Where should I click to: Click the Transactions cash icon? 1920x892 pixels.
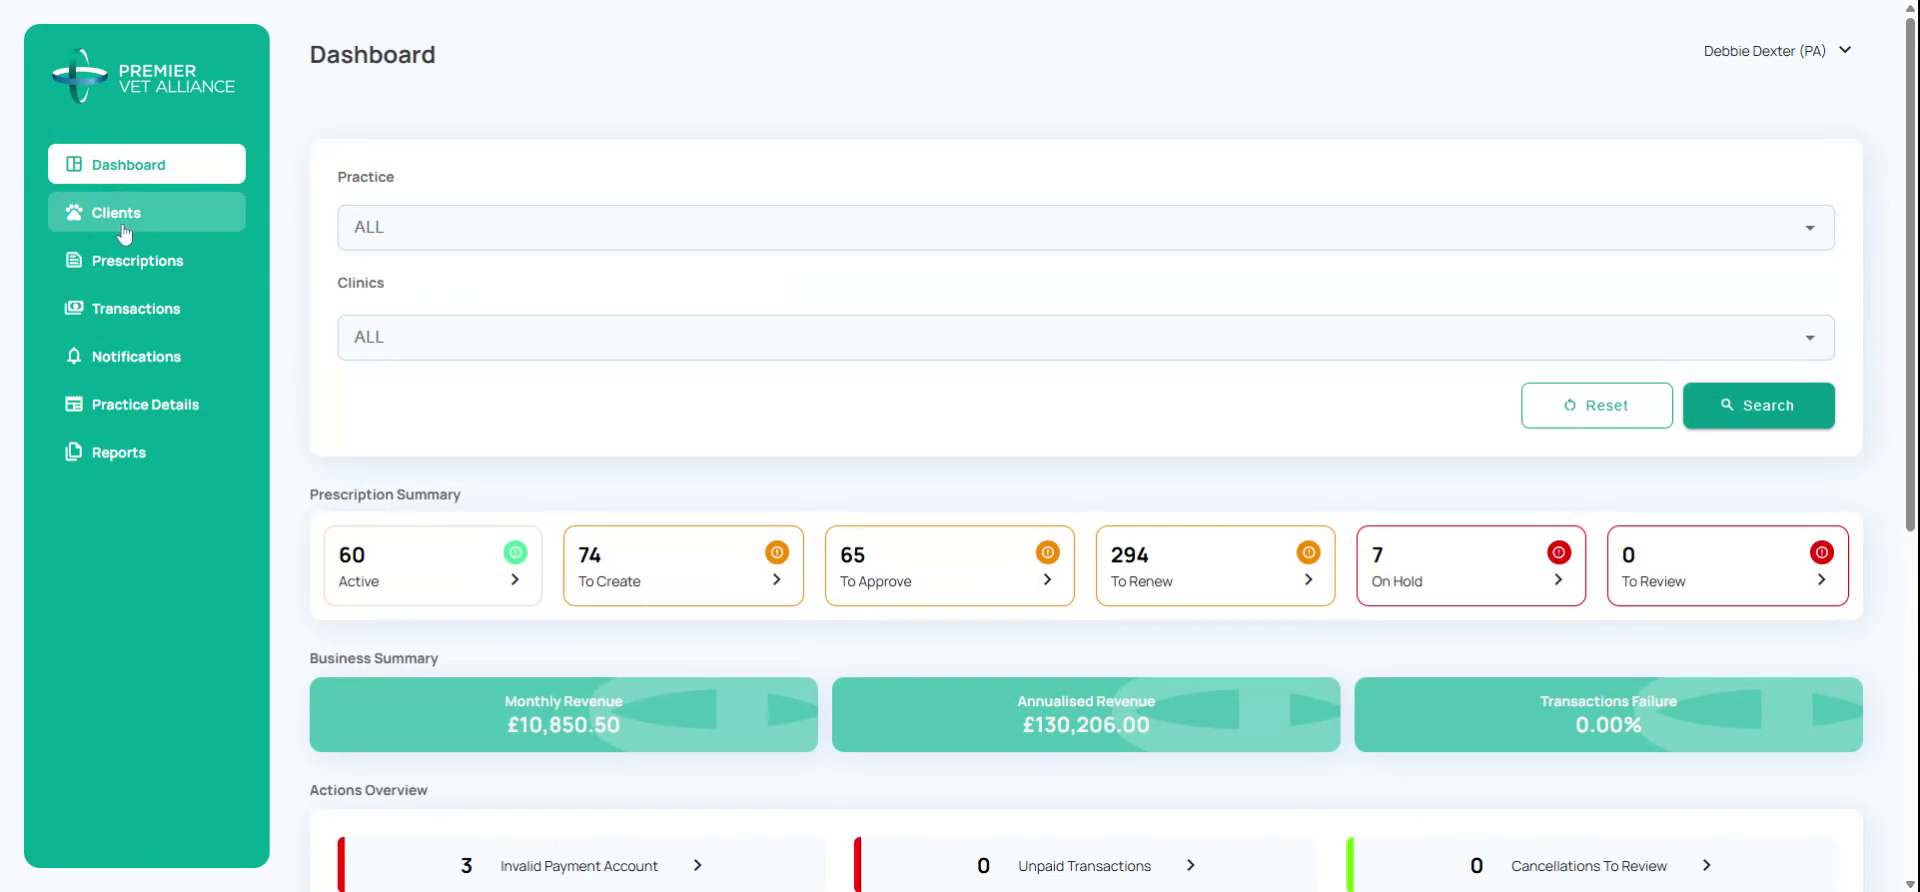[x=74, y=308]
